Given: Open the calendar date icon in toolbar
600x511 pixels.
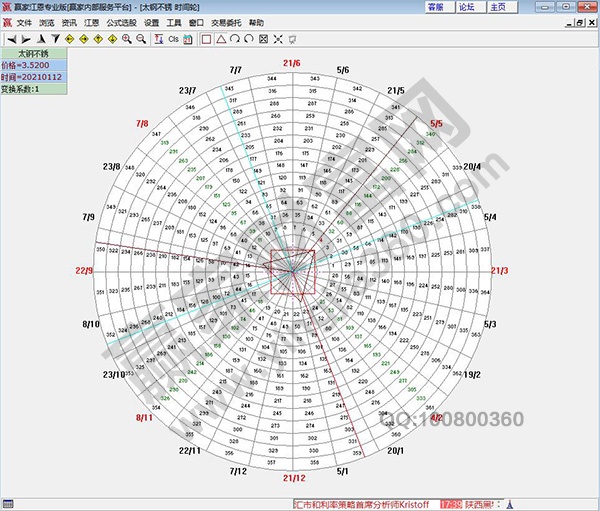Looking at the screenshot, I should [x=187, y=39].
